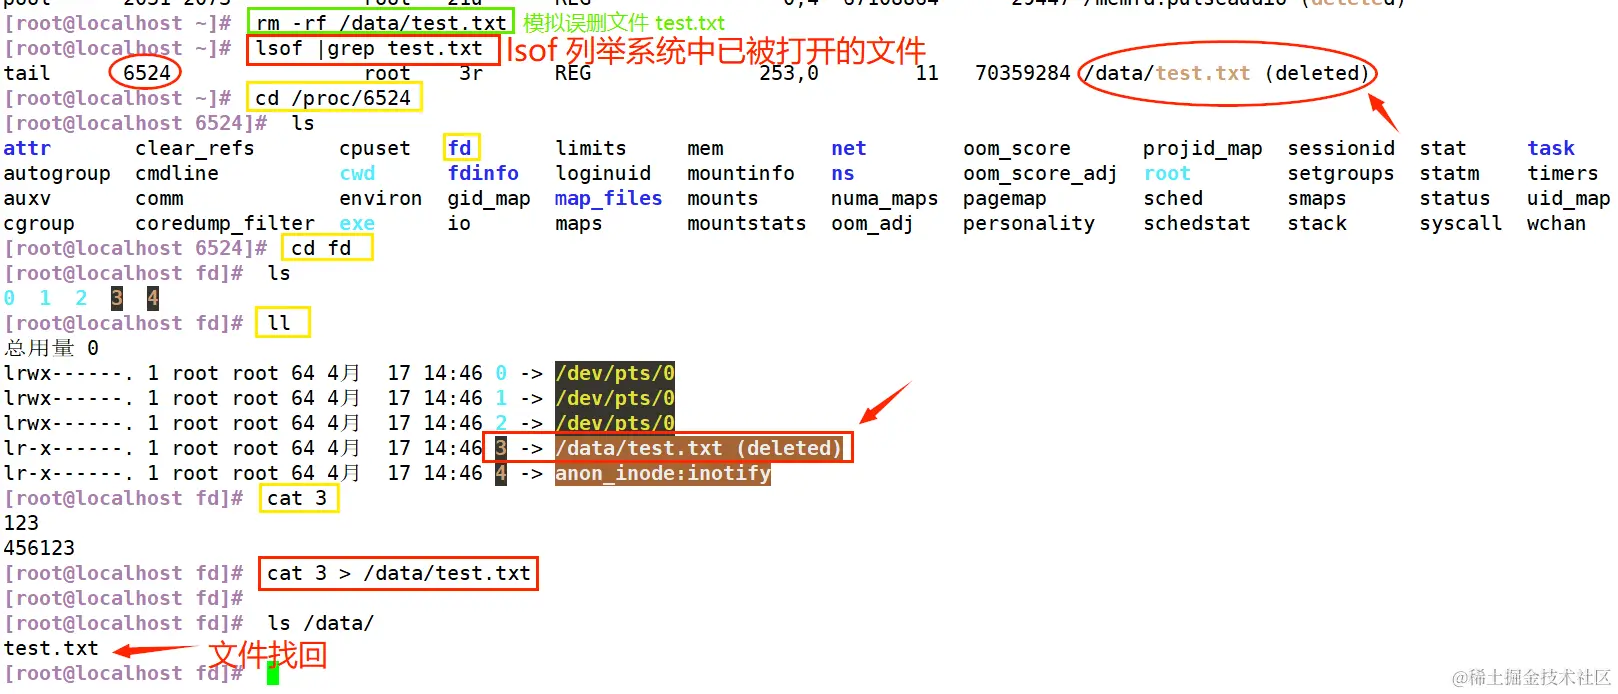The image size is (1618, 694).
Task: Click the 'attr' directory entry
Action: click(27, 148)
